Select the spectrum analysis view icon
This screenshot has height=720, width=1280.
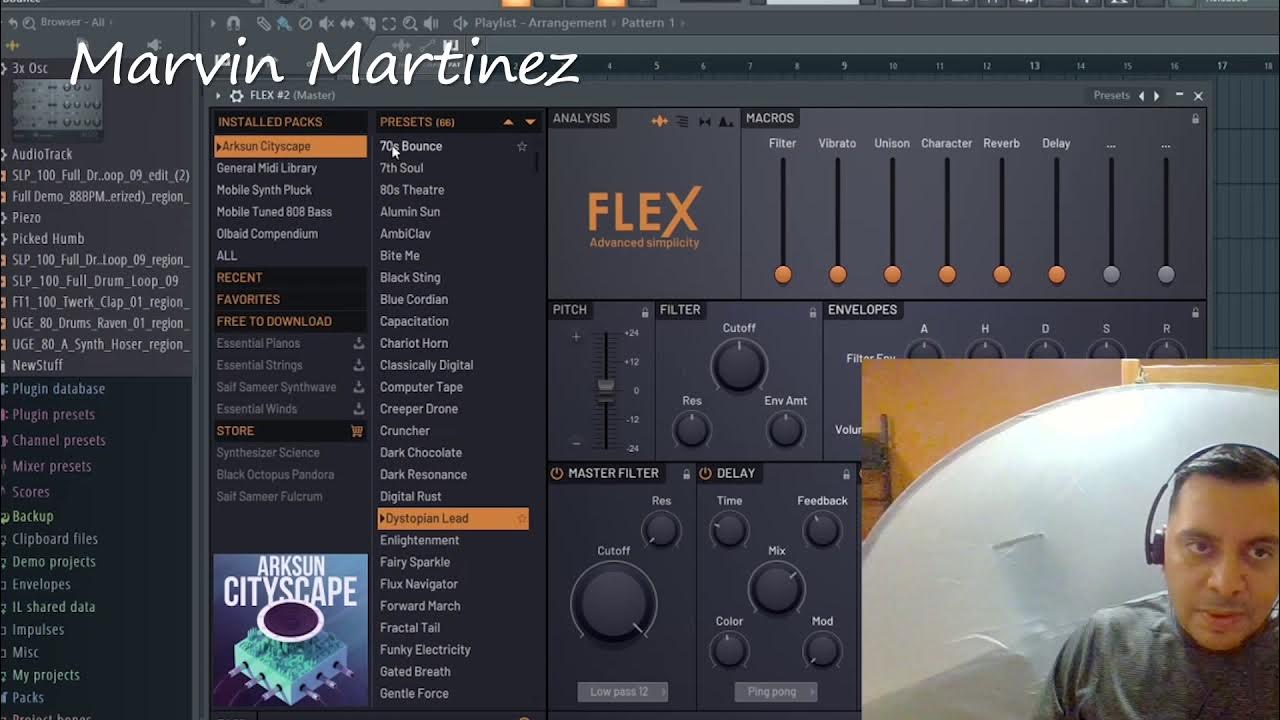tap(726, 121)
